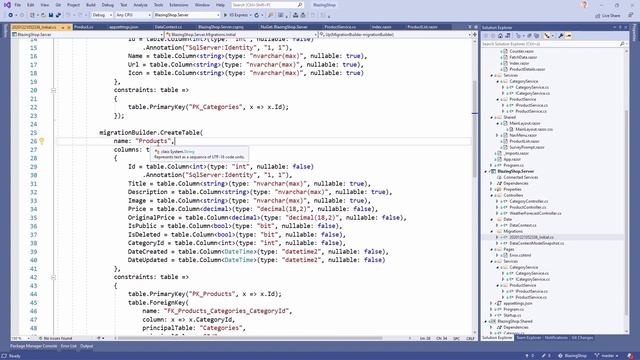
Task: Click the Navigate Backward toolbar icon
Action: click(11, 15)
